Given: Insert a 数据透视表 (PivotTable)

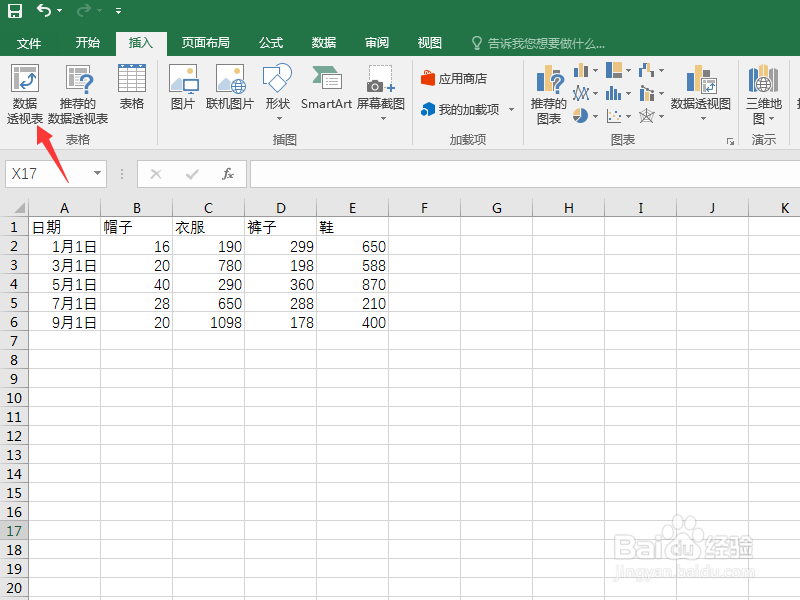Looking at the screenshot, I should [x=24, y=94].
